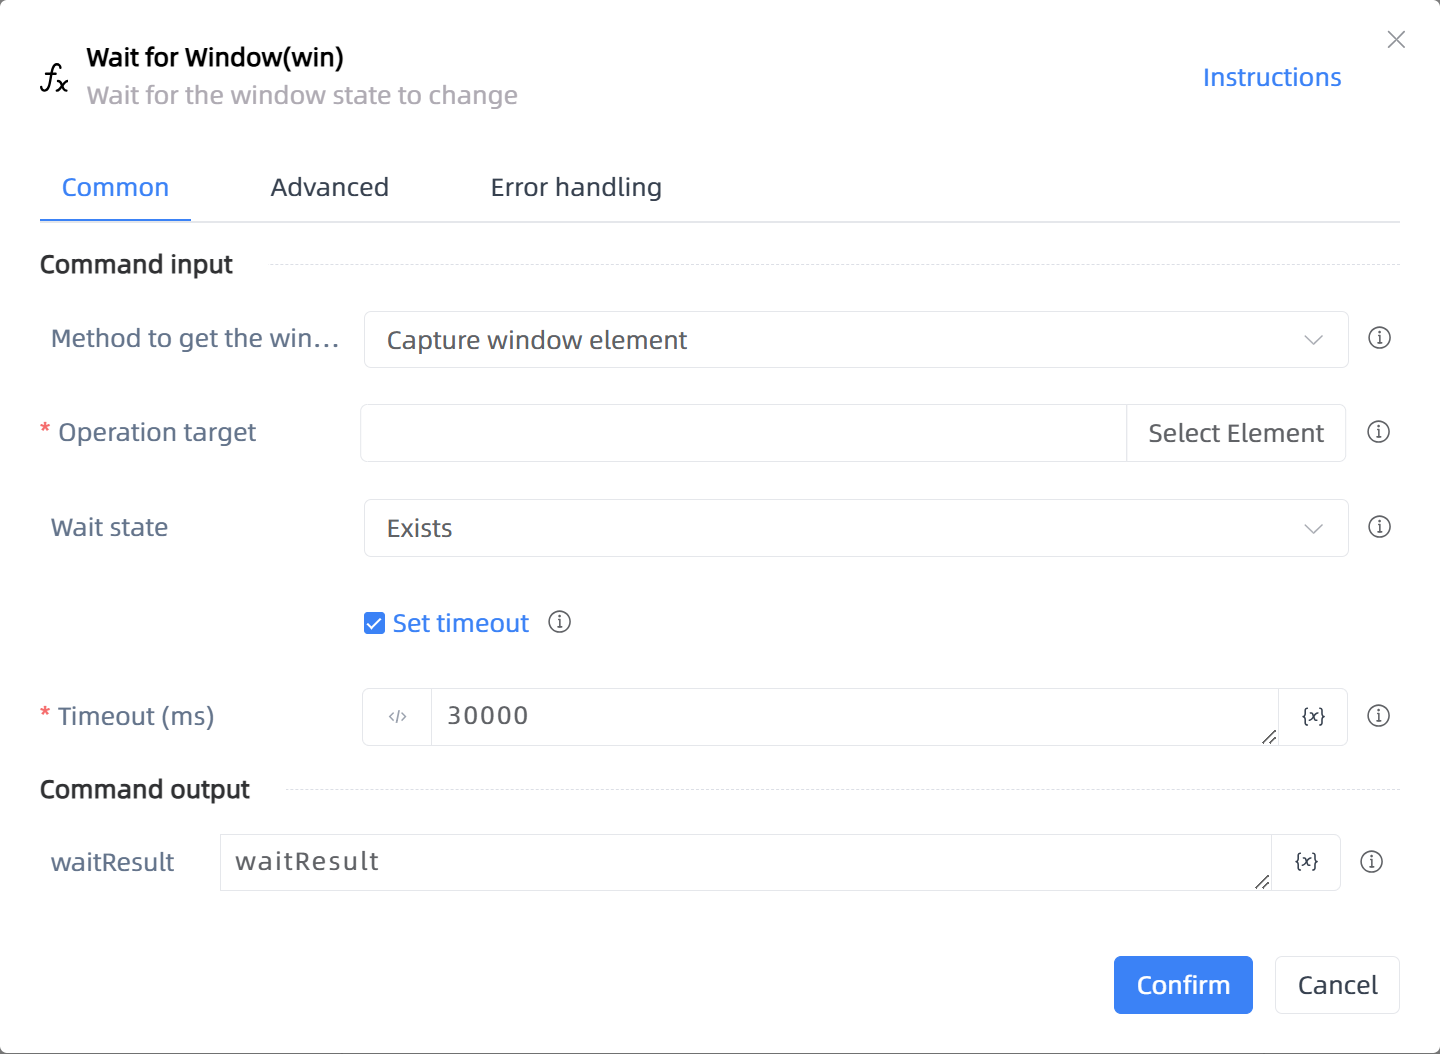
Task: Click the info icon beside Wait state
Action: (x=1379, y=527)
